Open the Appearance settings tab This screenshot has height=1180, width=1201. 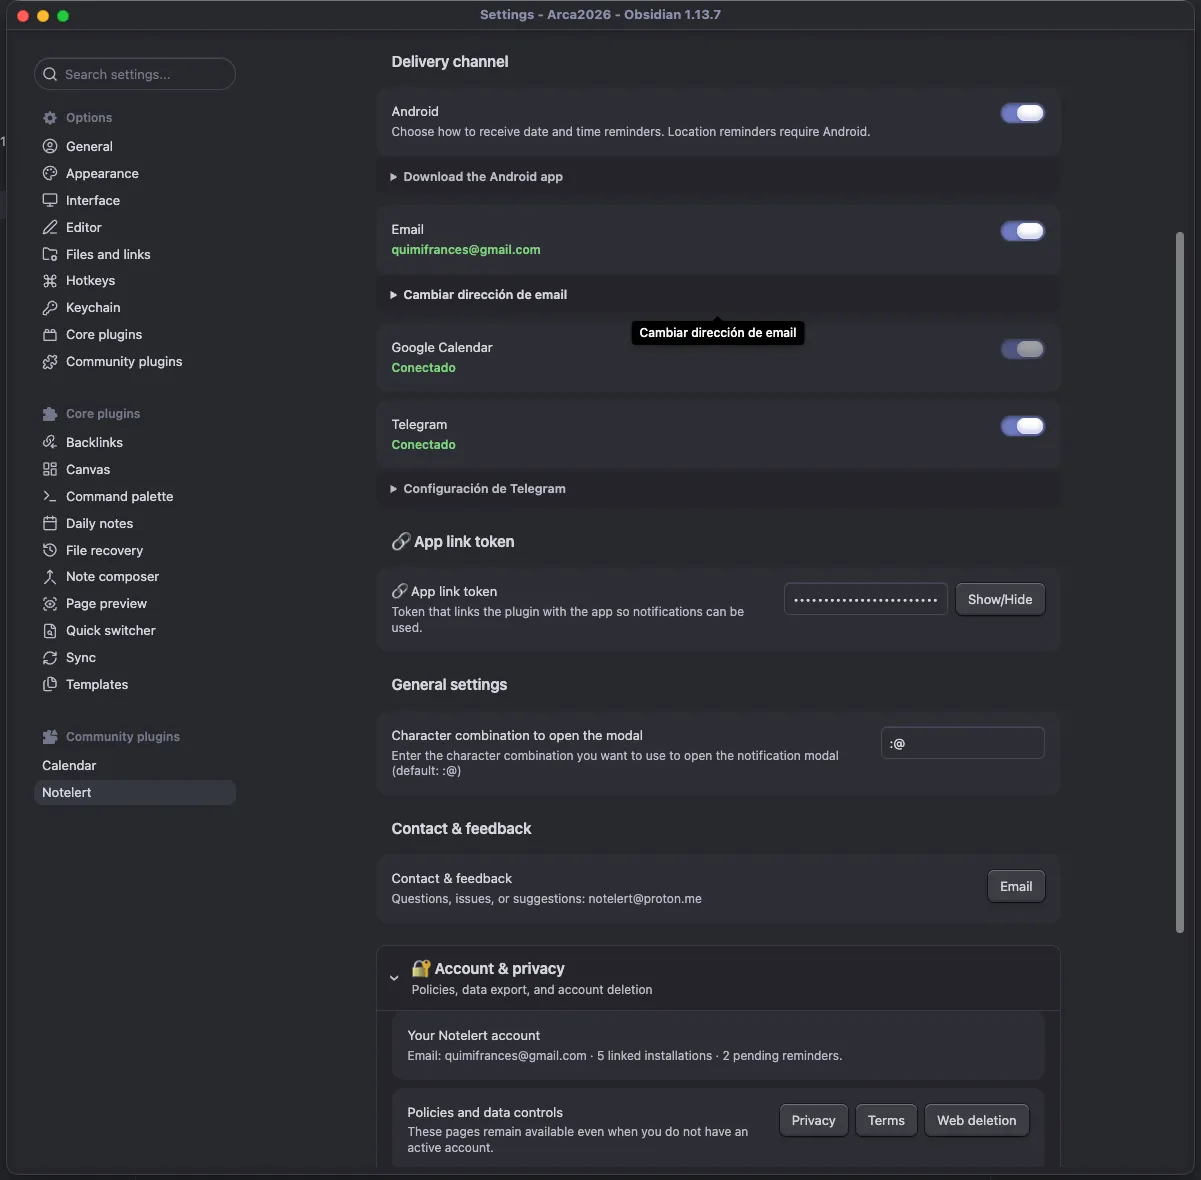tap(135, 173)
